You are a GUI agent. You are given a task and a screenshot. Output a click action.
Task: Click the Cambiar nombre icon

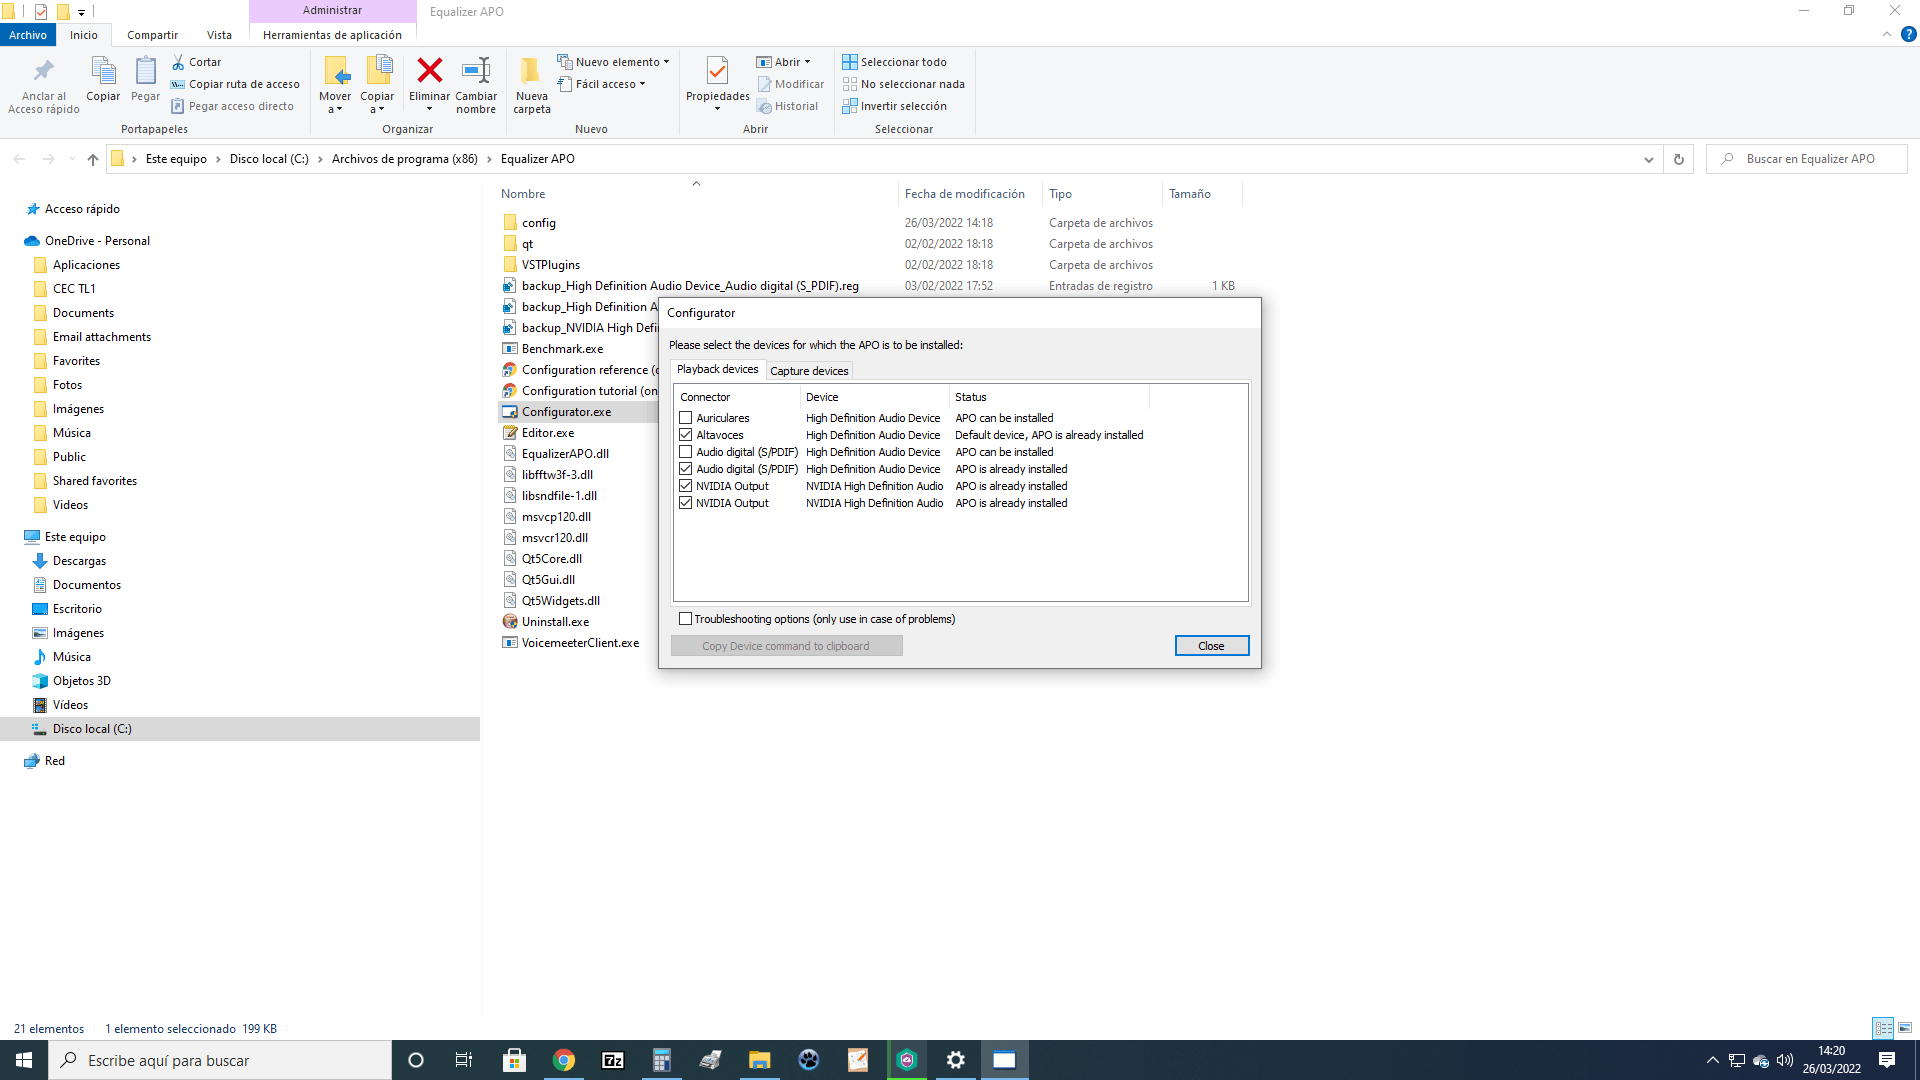(x=476, y=71)
